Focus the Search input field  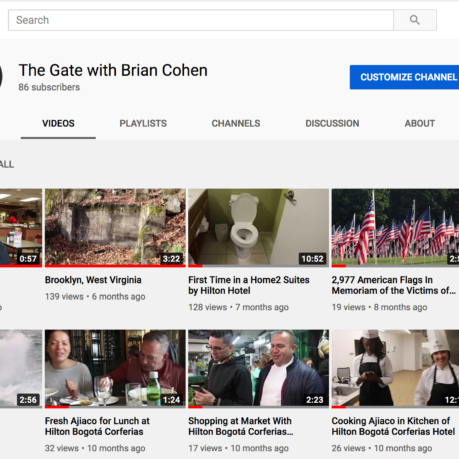tap(201, 20)
